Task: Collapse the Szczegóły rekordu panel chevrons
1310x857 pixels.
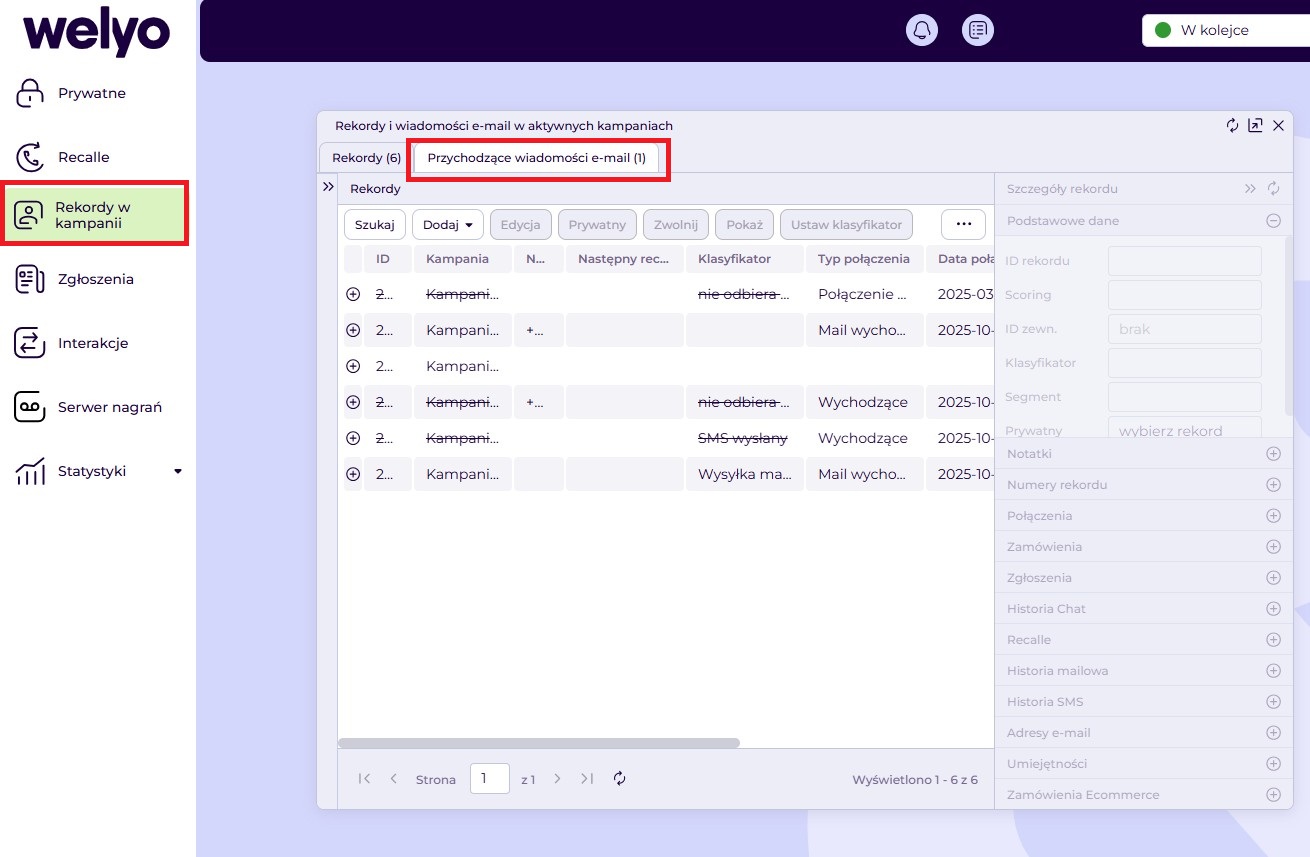Action: pos(1250,188)
